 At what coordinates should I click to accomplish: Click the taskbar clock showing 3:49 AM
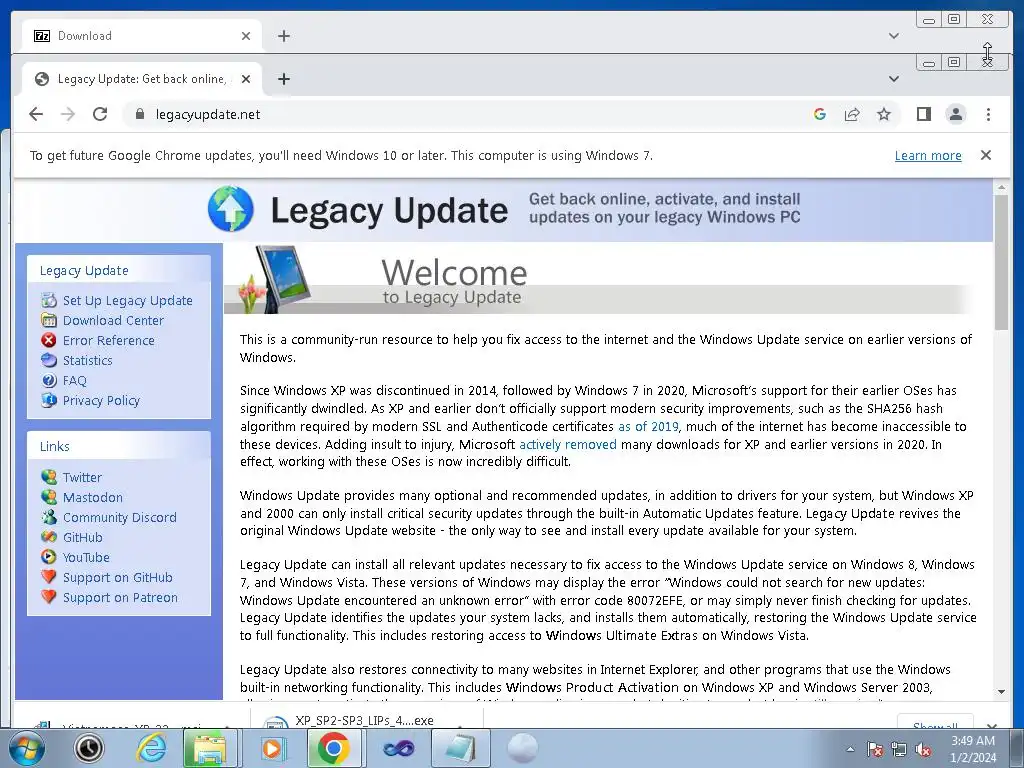[972, 748]
